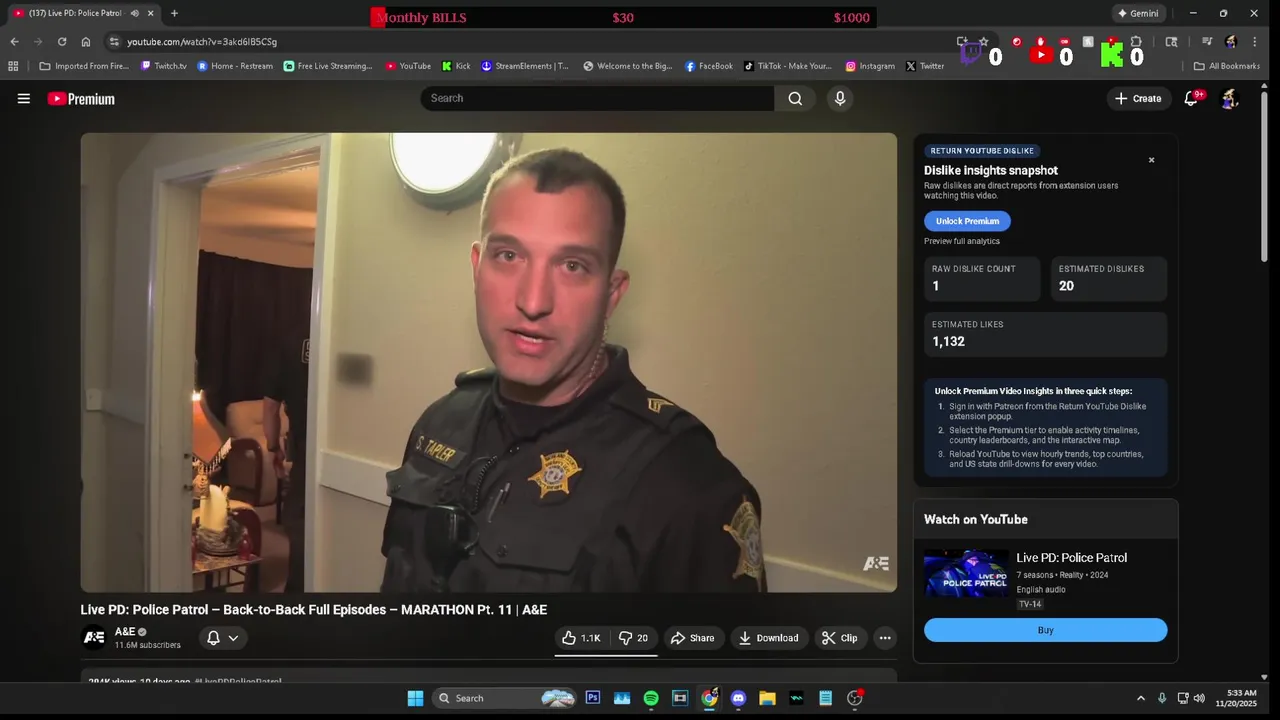The width and height of the screenshot is (1280, 720).
Task: Click the taskbar Search box
Action: (x=506, y=698)
